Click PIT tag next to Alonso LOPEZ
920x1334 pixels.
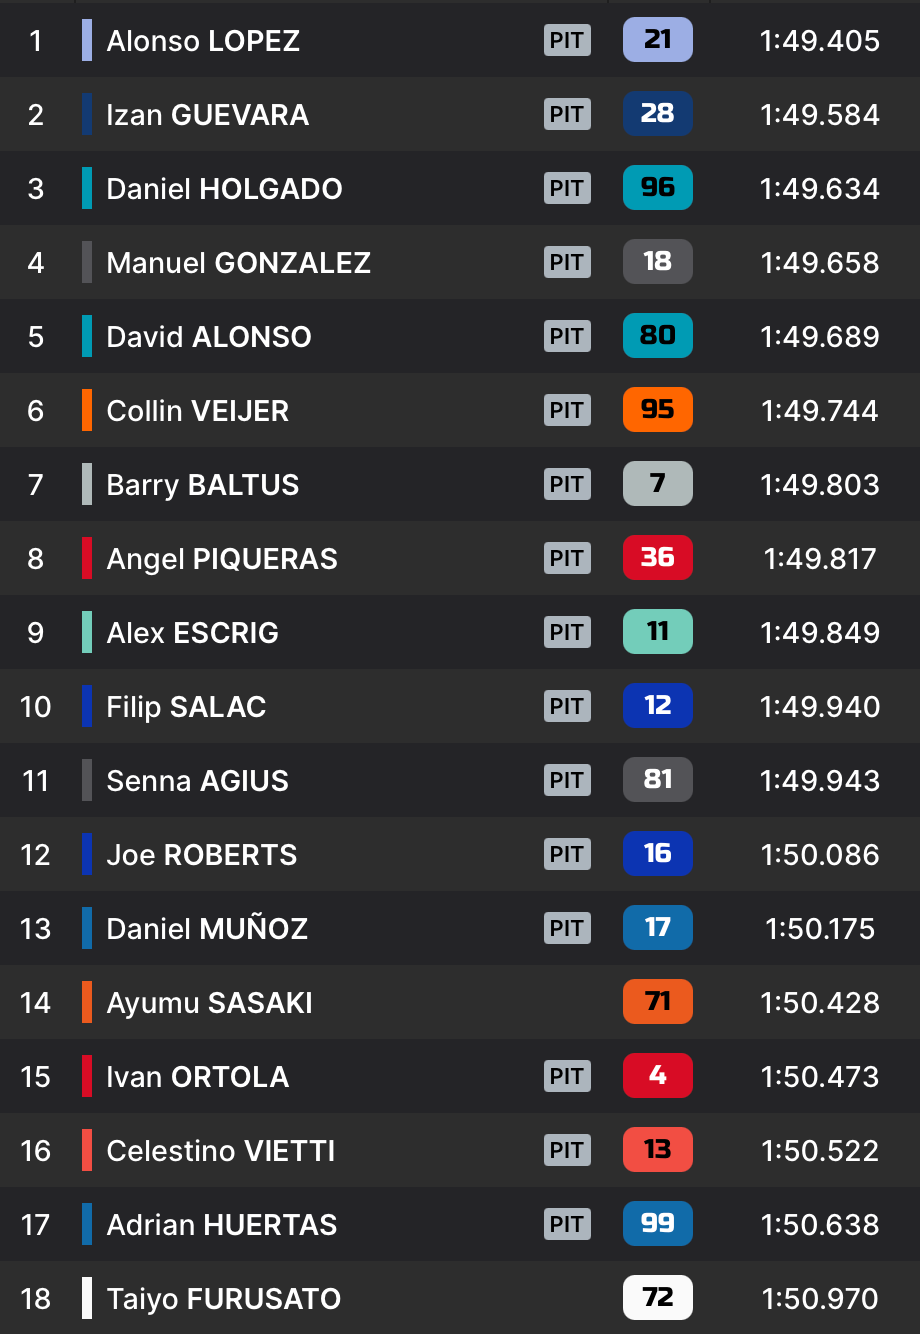[567, 40]
